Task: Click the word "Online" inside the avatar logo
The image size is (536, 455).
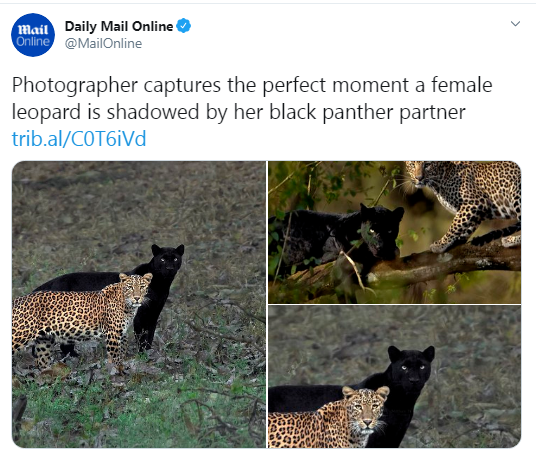Action: click(33, 42)
